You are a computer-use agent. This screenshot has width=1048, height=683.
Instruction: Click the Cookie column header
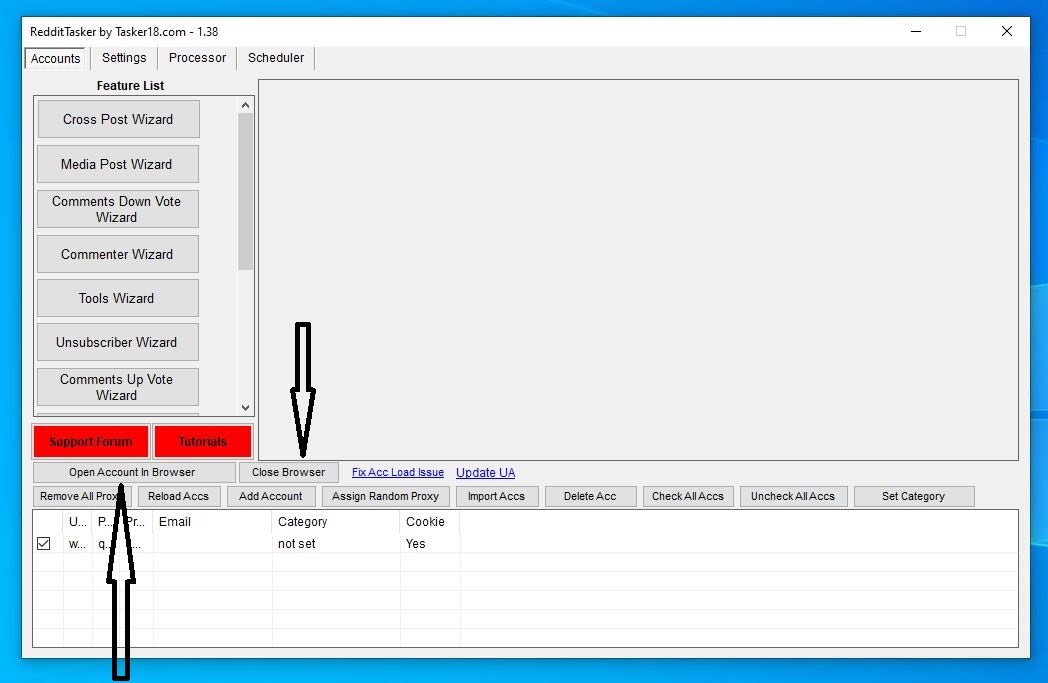(x=430, y=521)
